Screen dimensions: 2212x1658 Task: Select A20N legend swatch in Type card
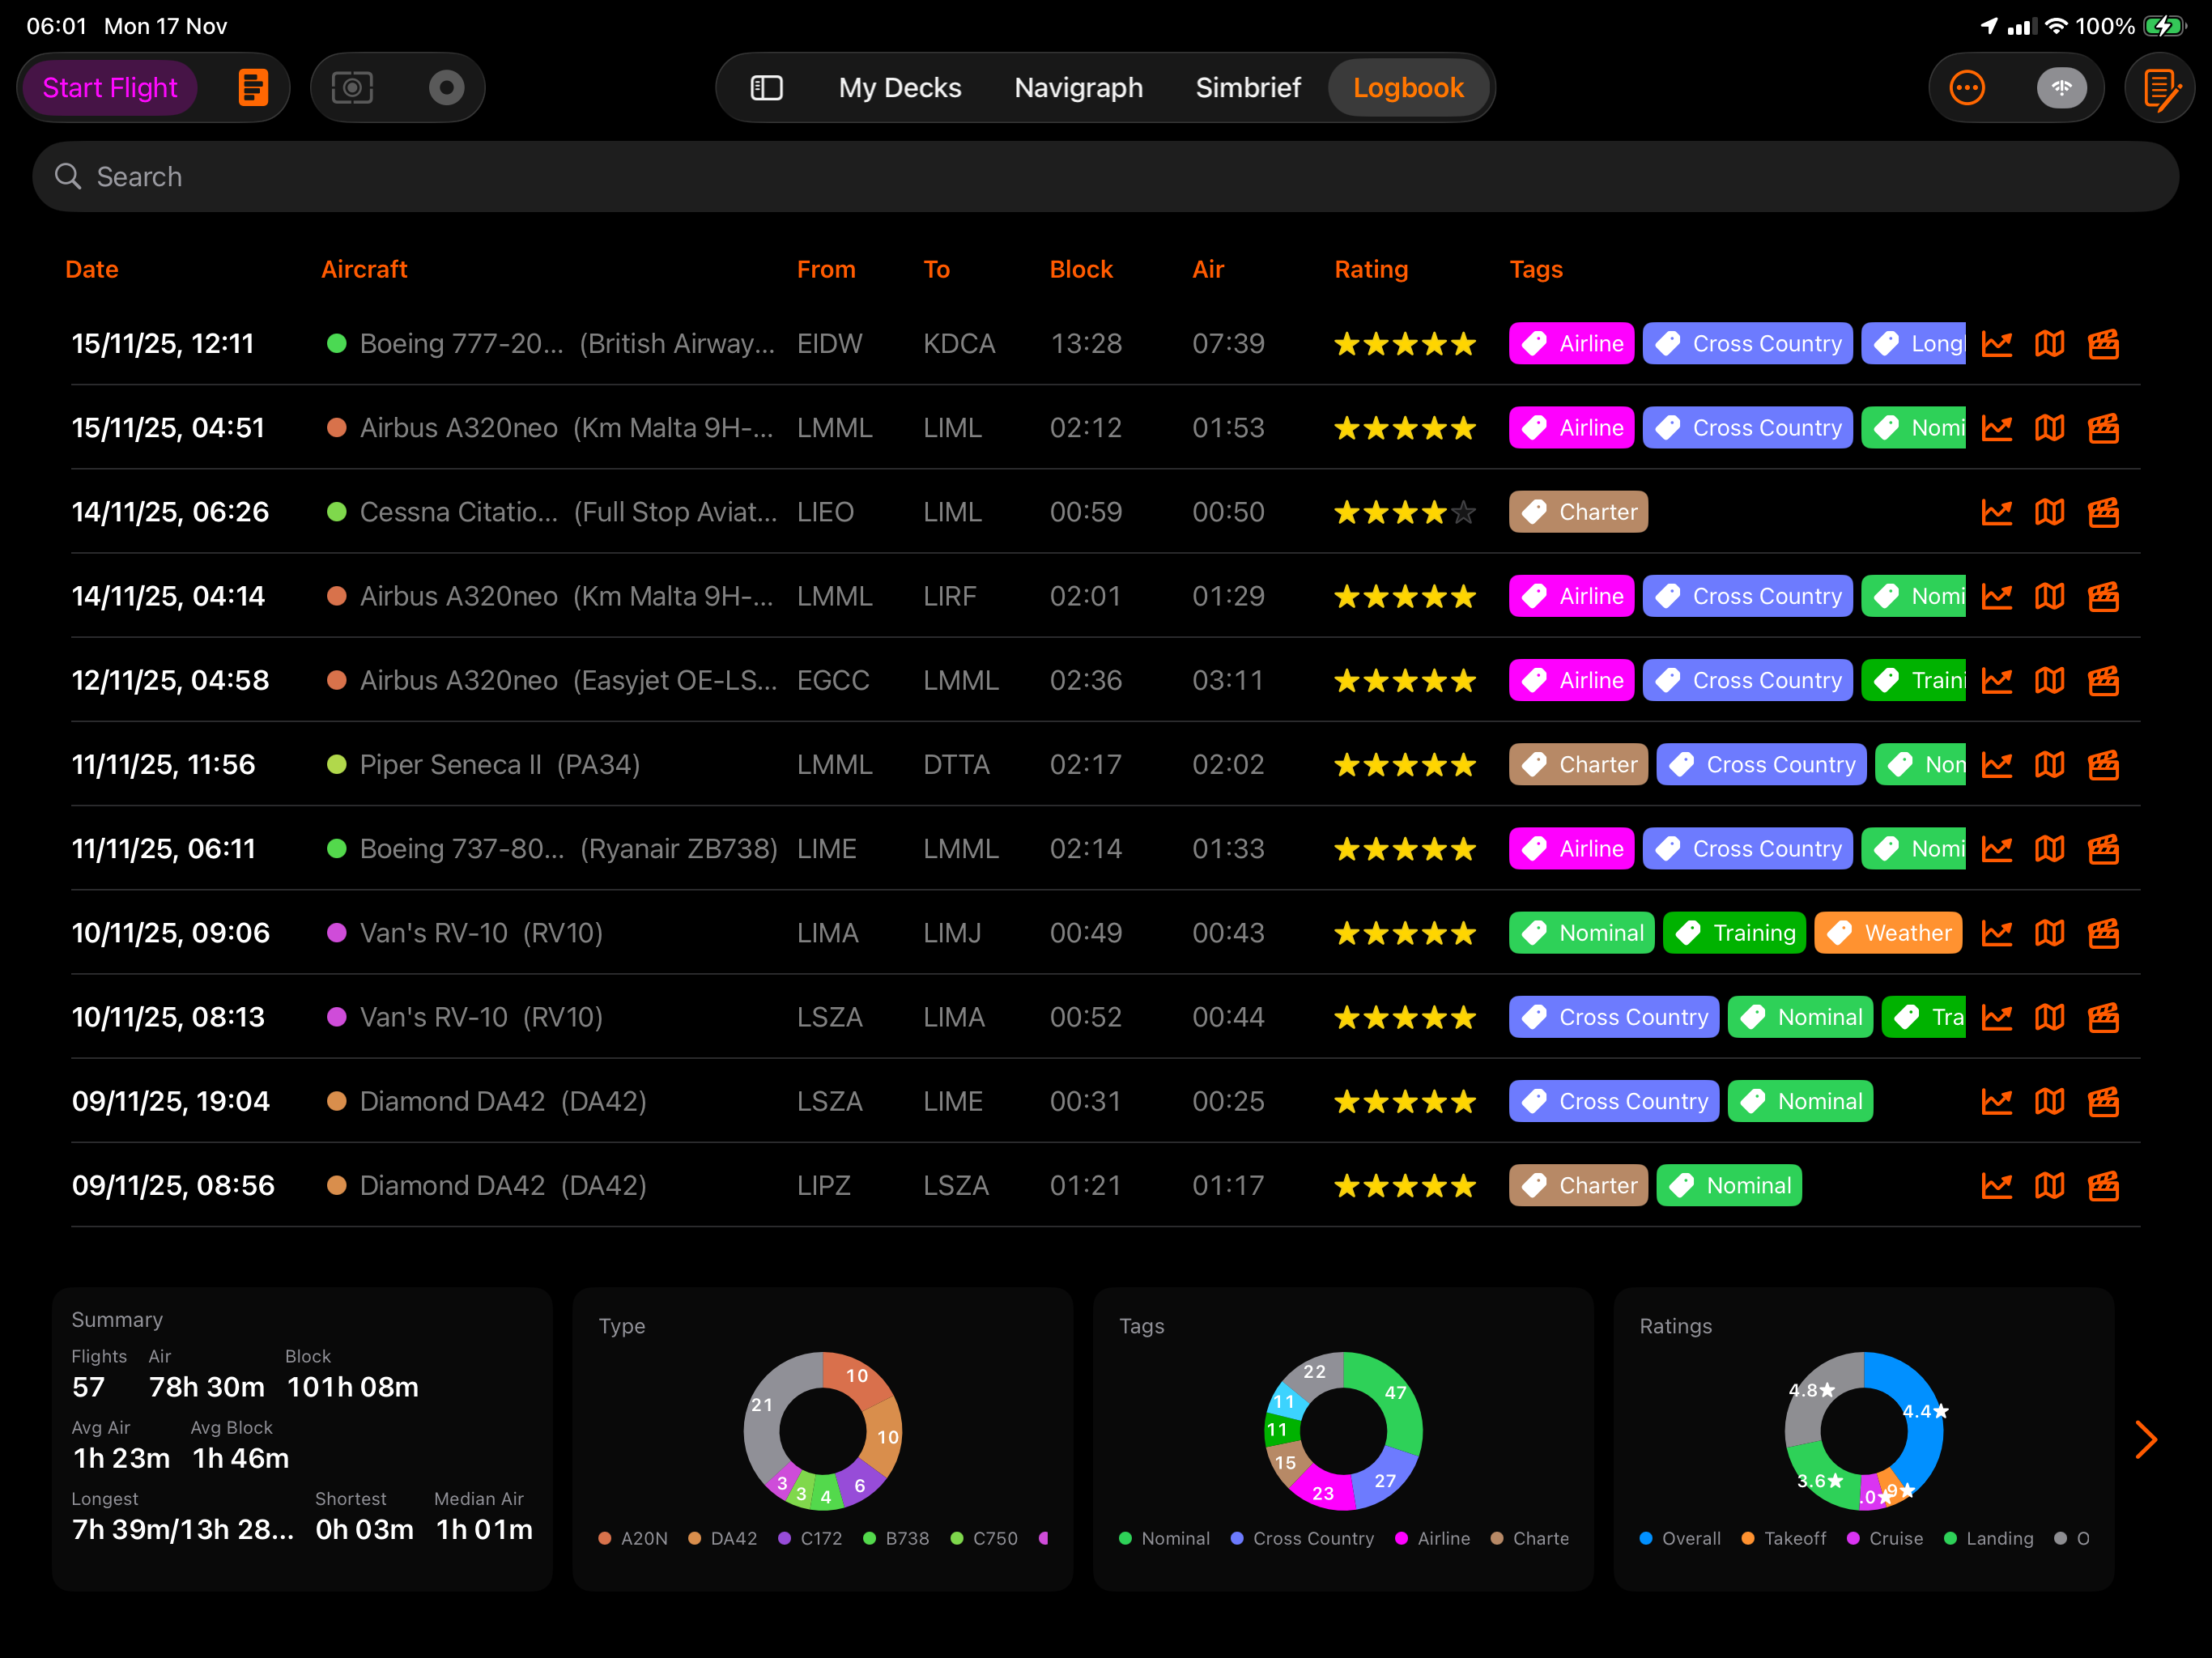click(x=605, y=1538)
